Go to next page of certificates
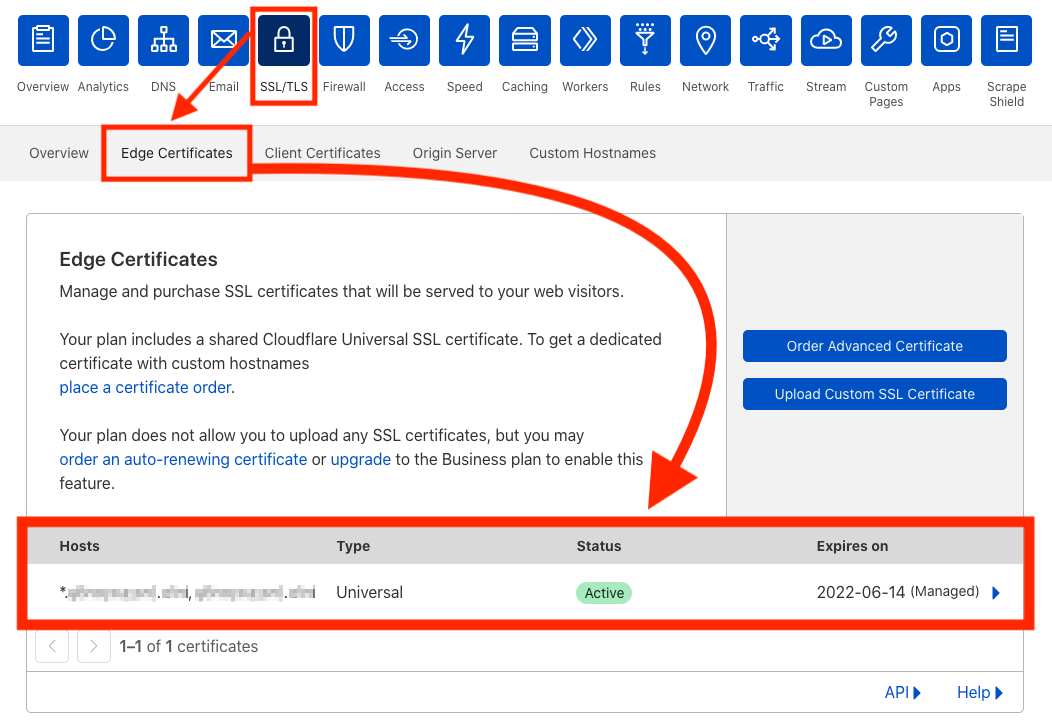The height and width of the screenshot is (728, 1052). (x=94, y=646)
